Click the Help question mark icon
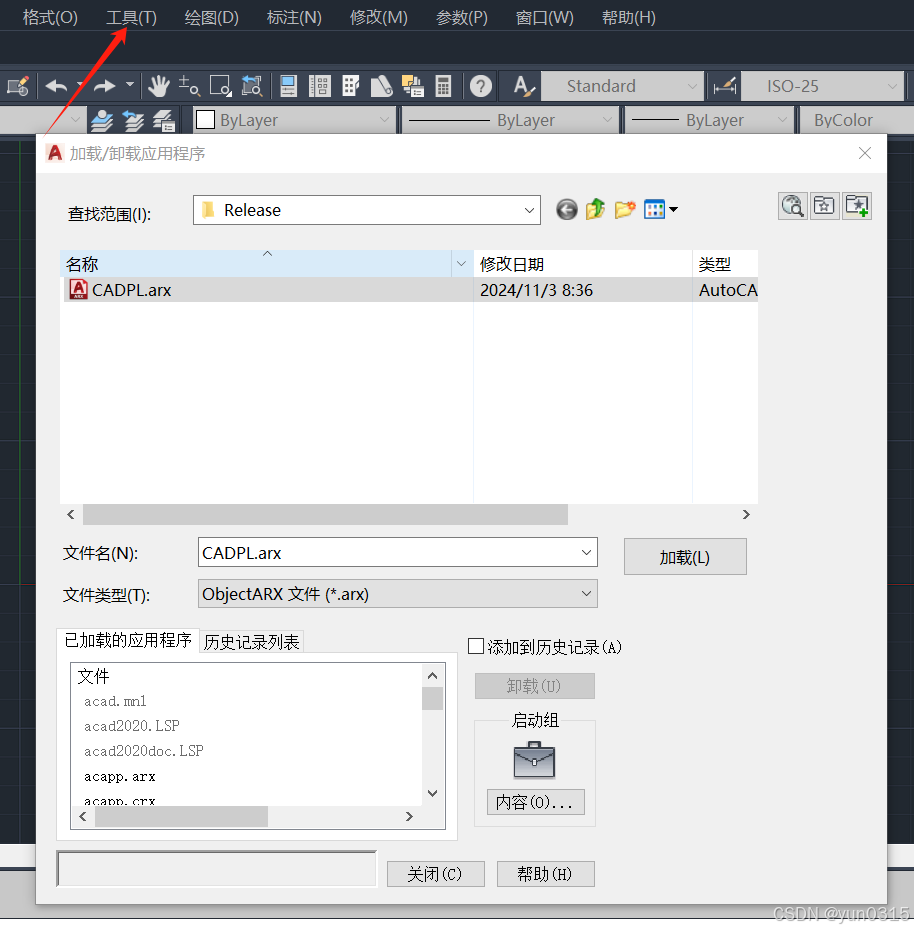914x930 pixels. (481, 87)
